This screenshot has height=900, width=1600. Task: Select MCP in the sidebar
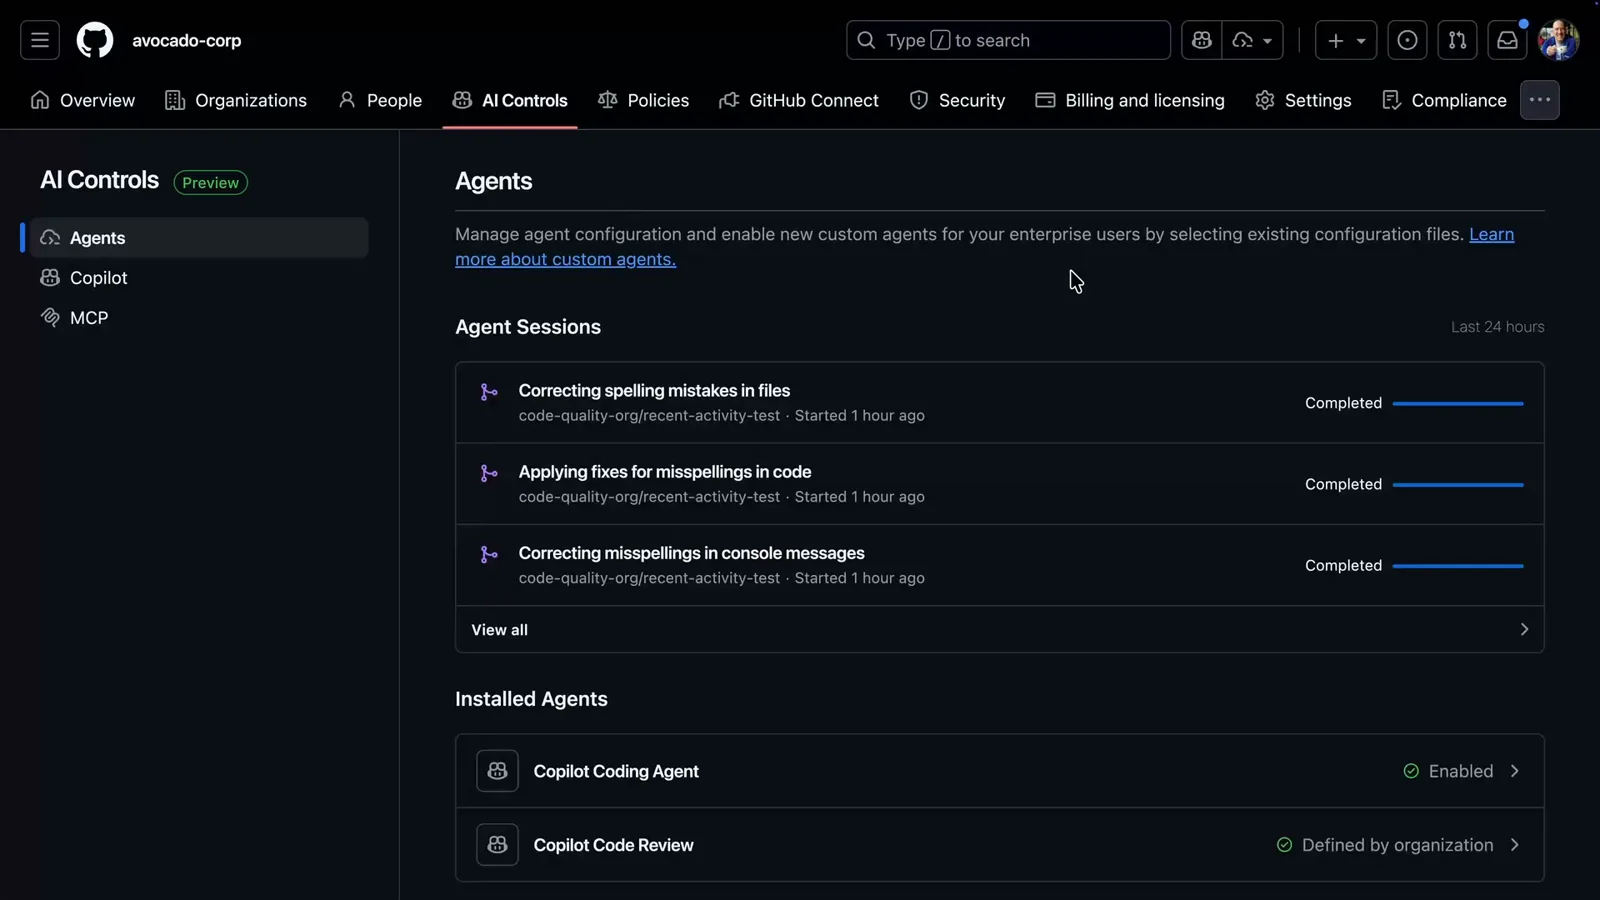click(x=199, y=318)
